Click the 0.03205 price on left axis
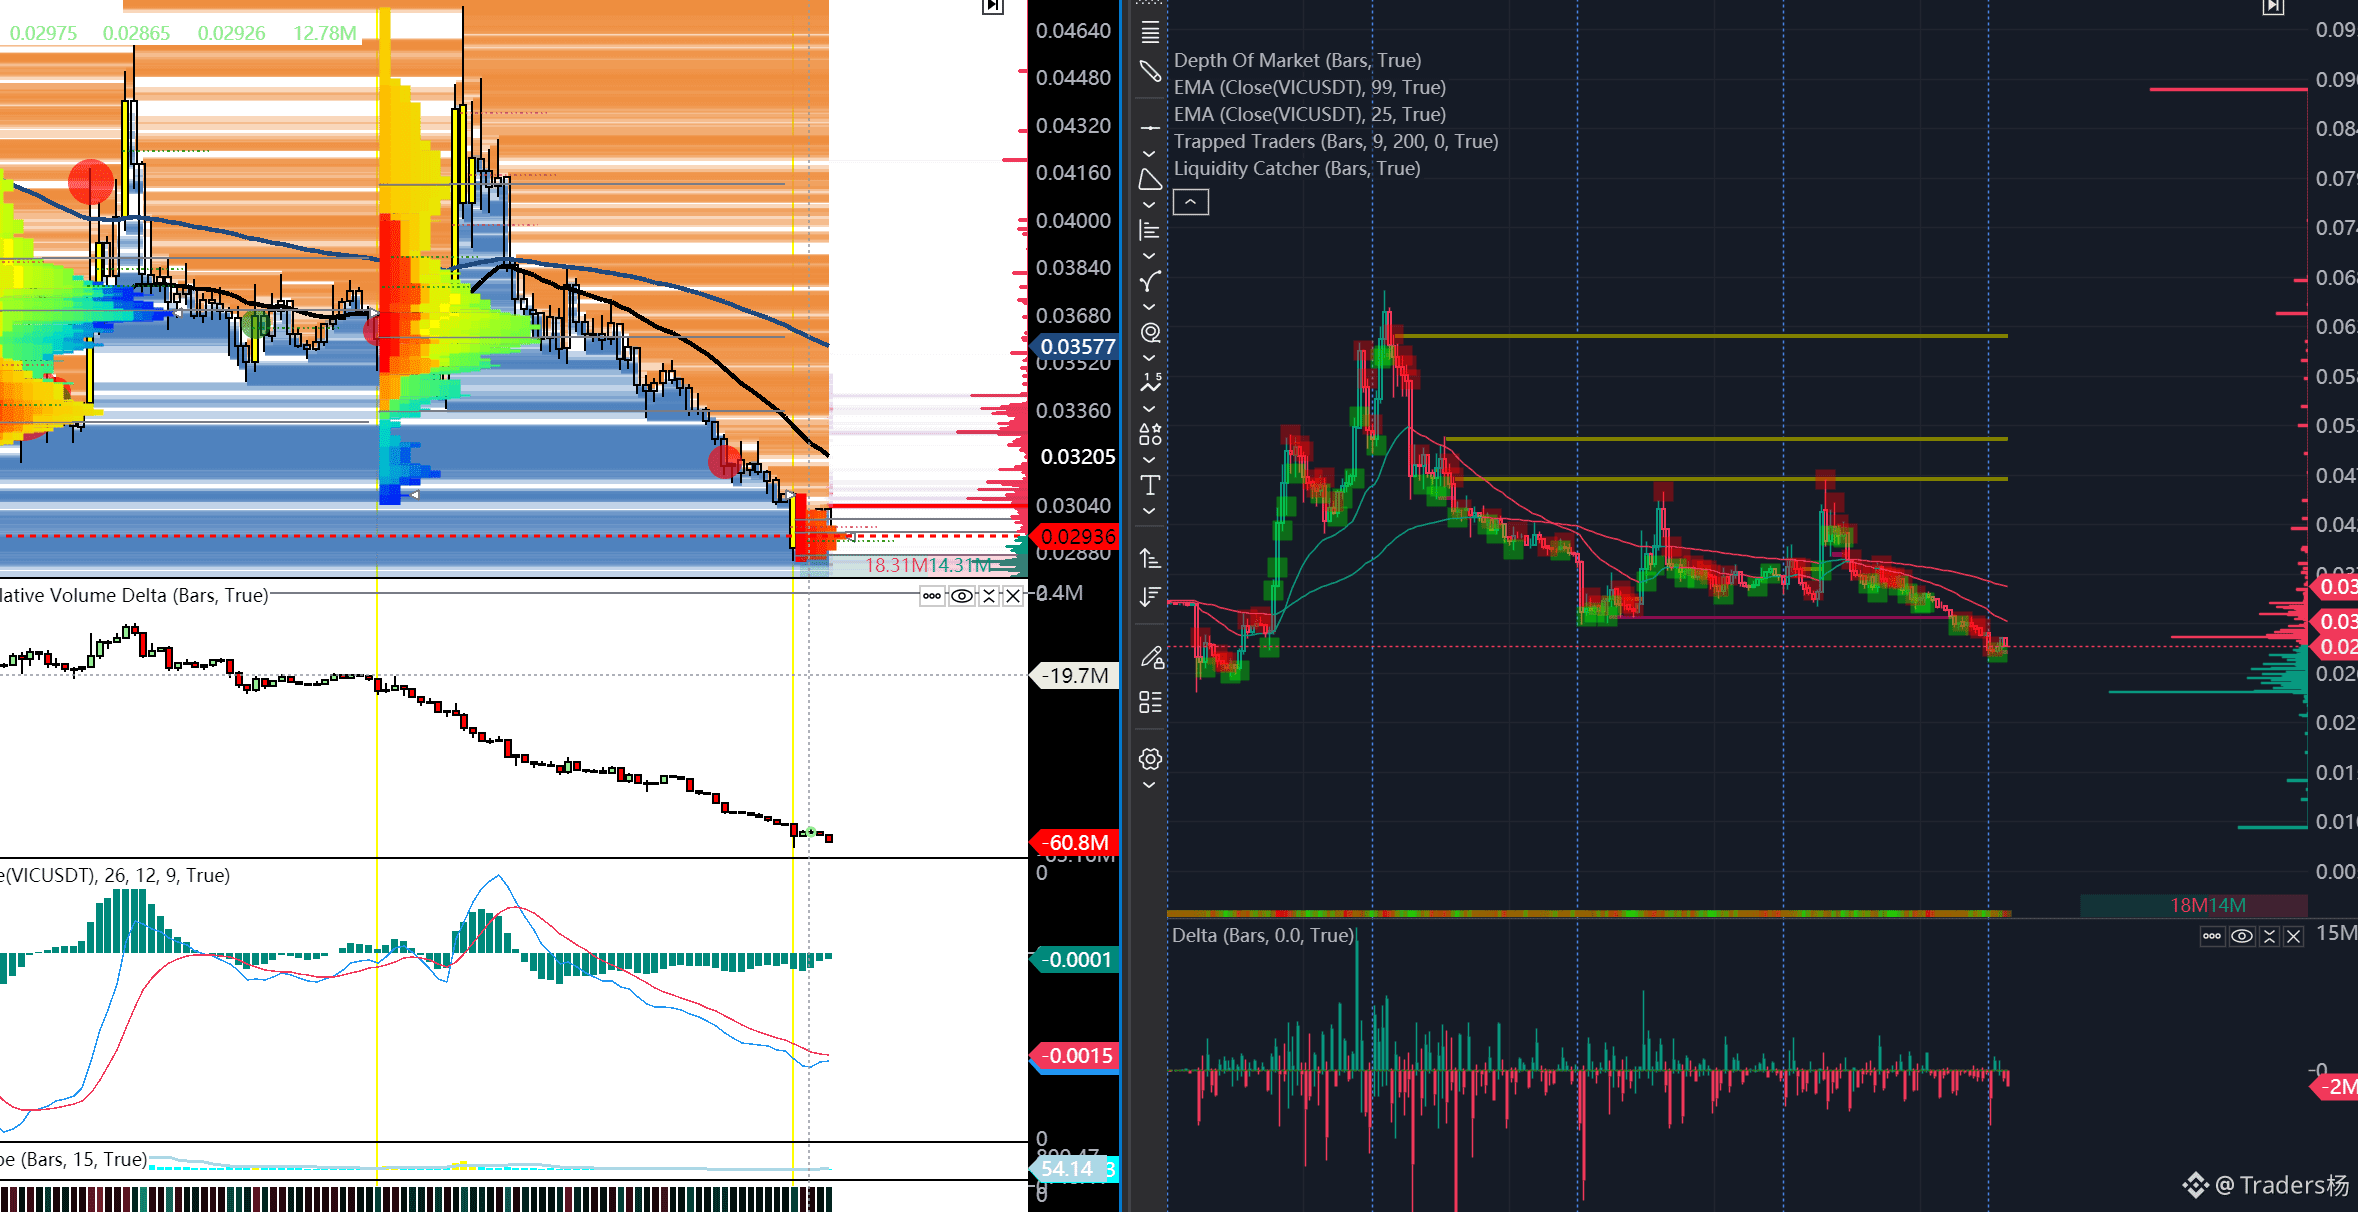 [1077, 456]
